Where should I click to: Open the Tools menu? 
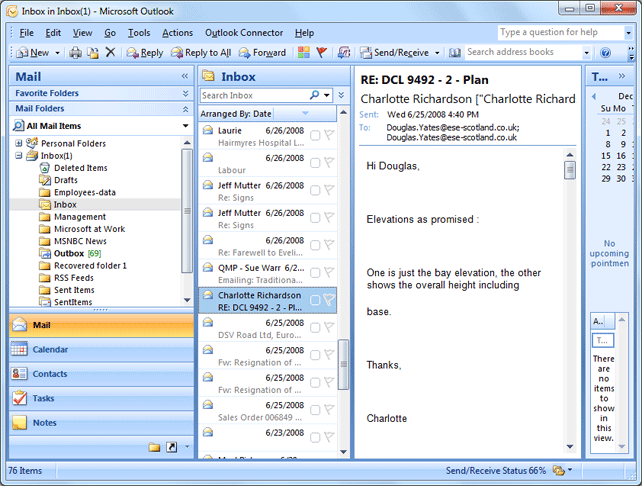139,33
